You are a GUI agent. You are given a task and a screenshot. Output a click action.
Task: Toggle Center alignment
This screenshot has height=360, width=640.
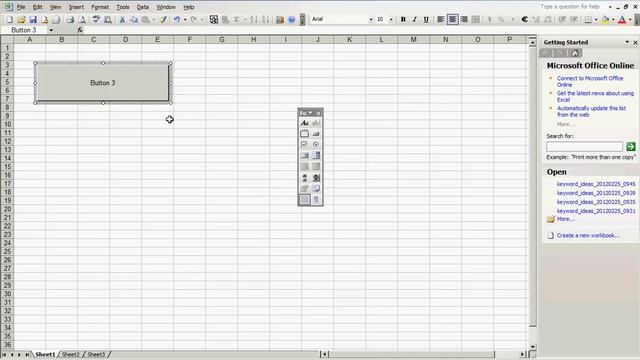coord(453,20)
